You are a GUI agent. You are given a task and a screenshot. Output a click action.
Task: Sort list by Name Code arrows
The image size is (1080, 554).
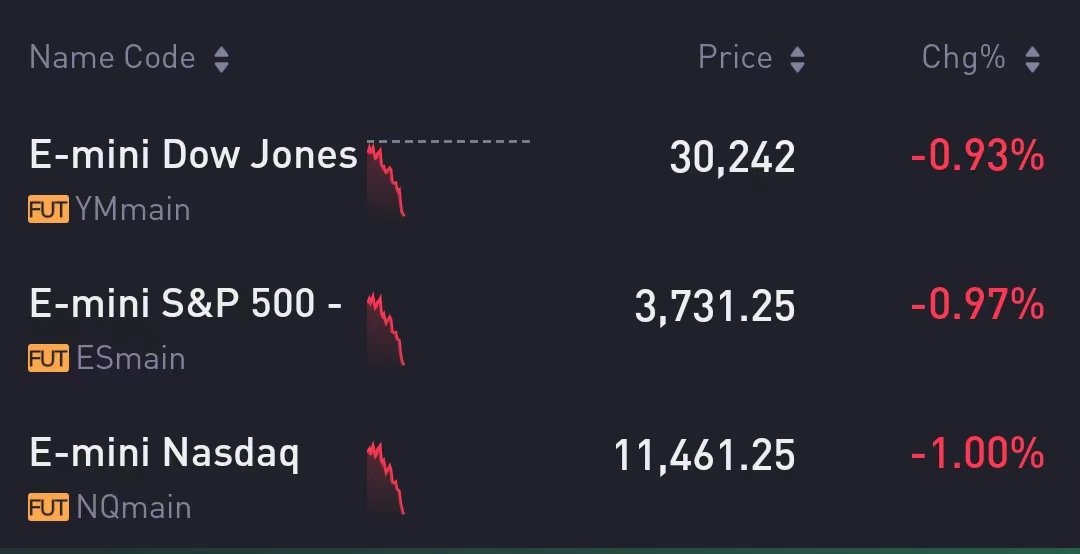pos(221,59)
